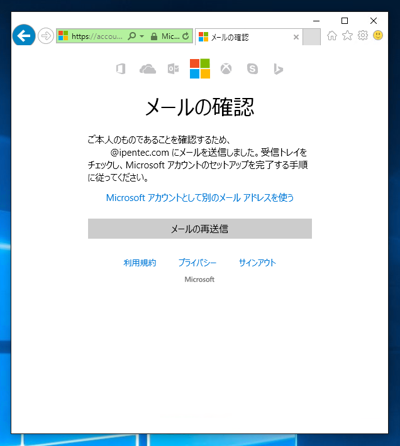This screenshot has width=400, height=446.
Task: Open the Tools gear icon
Action: point(363,35)
